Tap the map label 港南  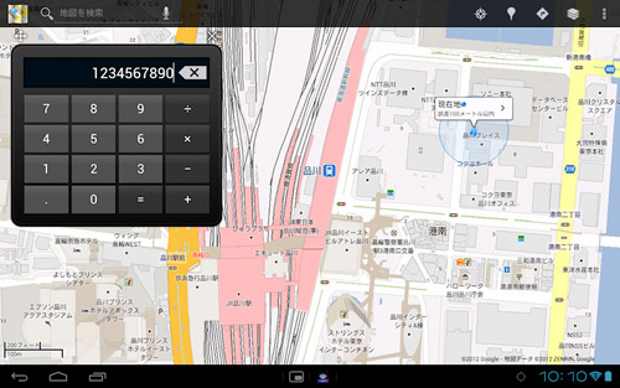pos(438,231)
